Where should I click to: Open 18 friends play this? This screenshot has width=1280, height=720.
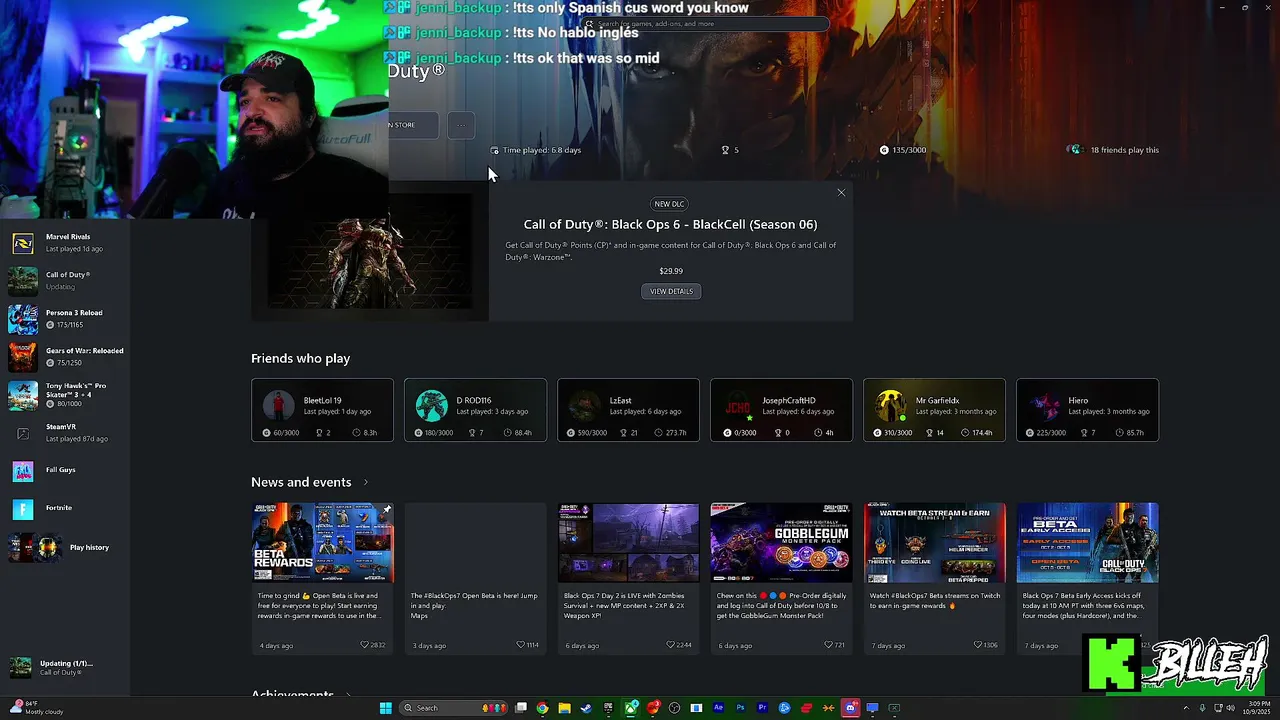(x=1113, y=150)
